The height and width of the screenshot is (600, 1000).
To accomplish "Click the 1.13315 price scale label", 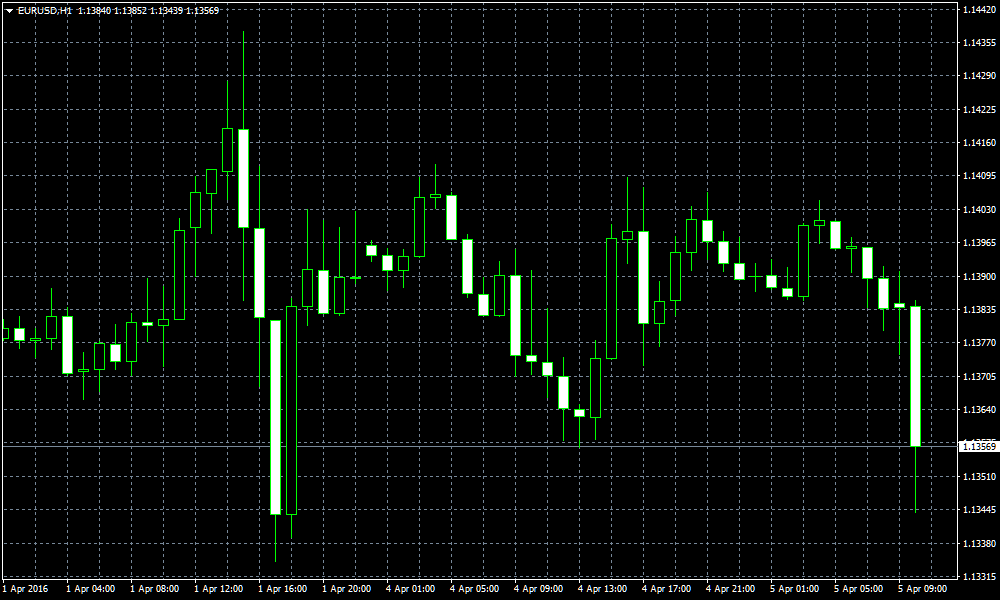I will (979, 576).
